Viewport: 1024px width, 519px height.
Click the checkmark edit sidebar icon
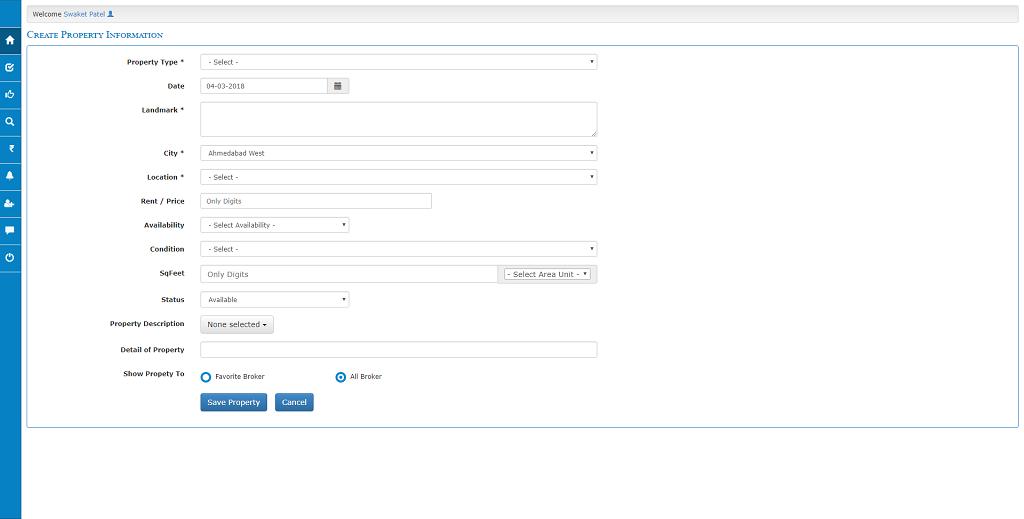click(x=10, y=68)
